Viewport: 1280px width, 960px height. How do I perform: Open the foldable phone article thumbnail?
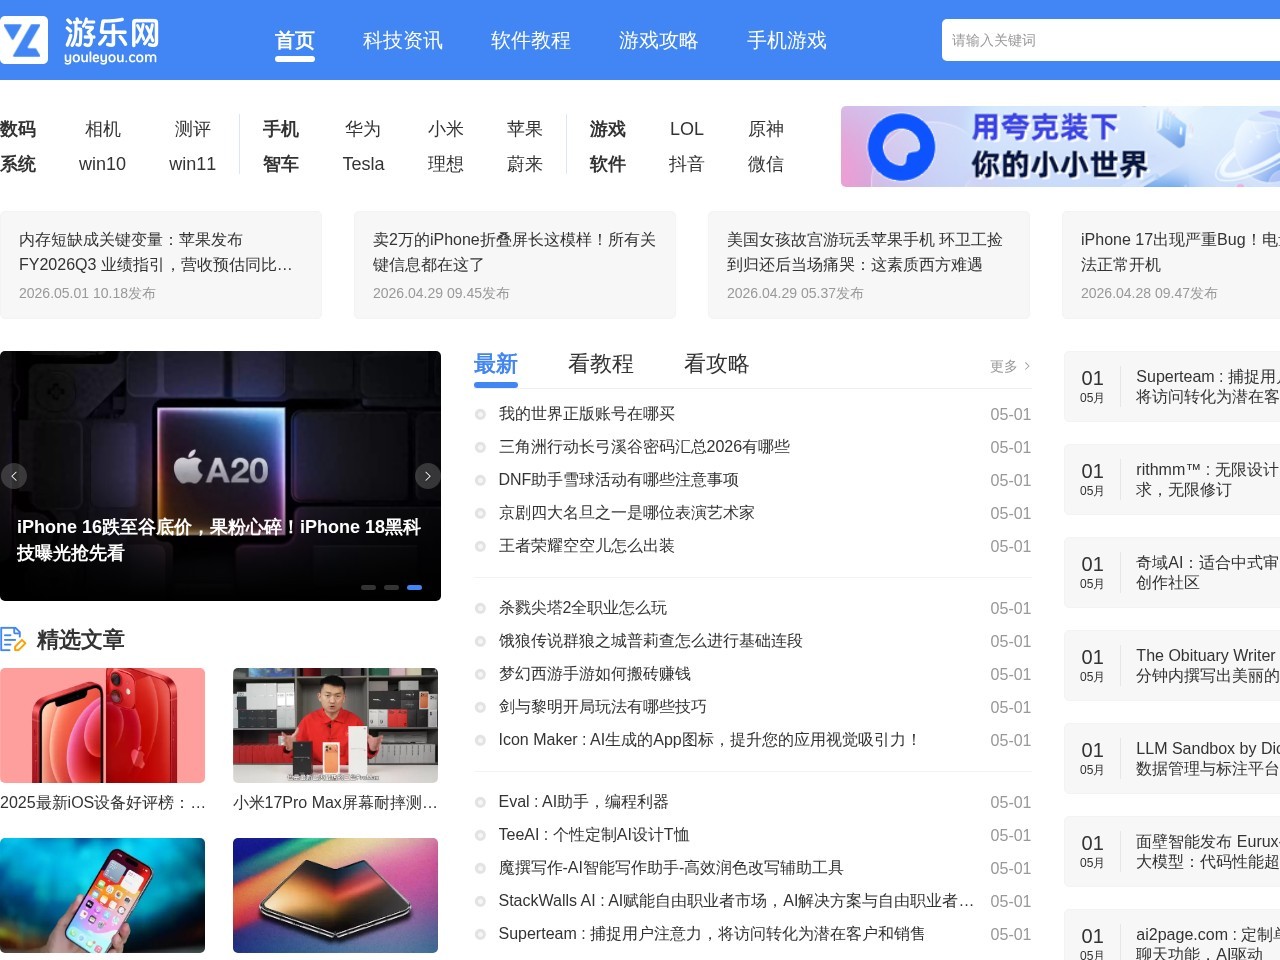pyautogui.click(x=335, y=895)
